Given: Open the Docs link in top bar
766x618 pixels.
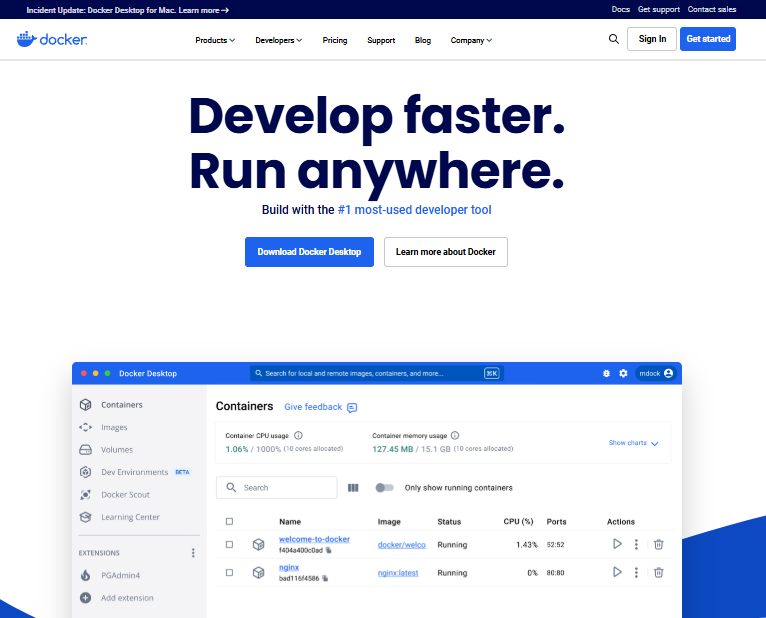Looking at the screenshot, I should [620, 9].
